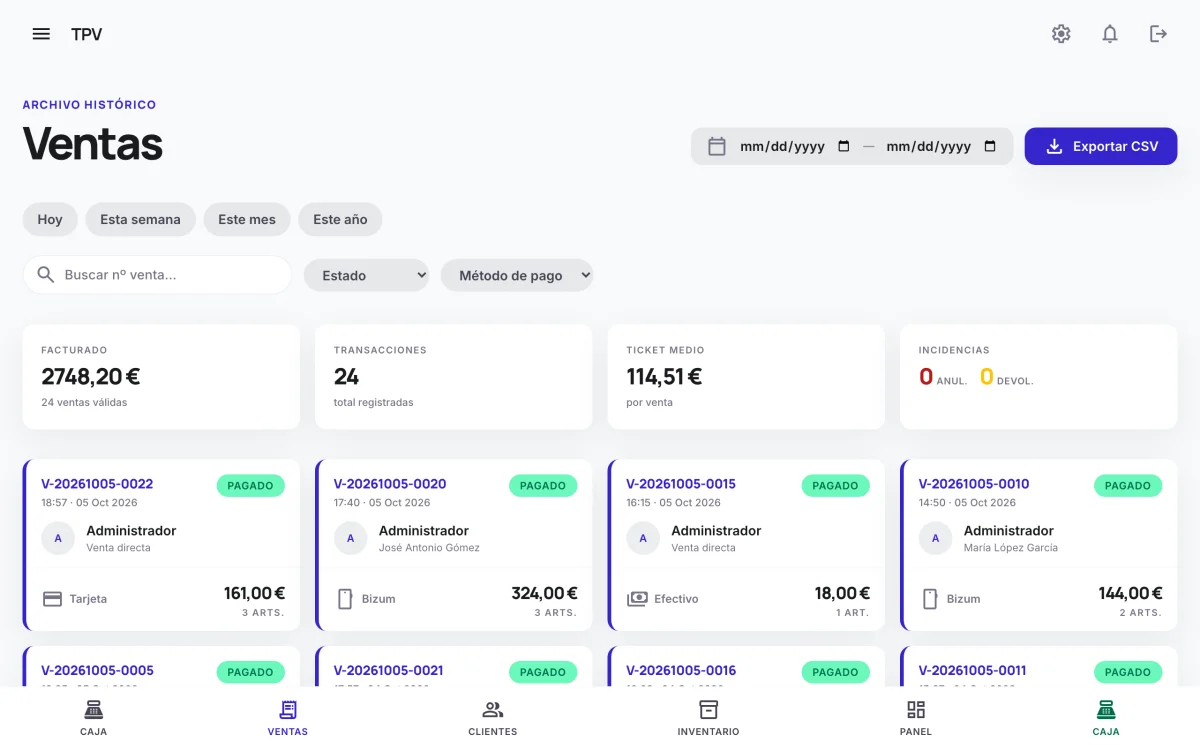The height and width of the screenshot is (750, 1200).
Task: Click the avatar A on sale V-20261005-0010
Action: click(935, 538)
